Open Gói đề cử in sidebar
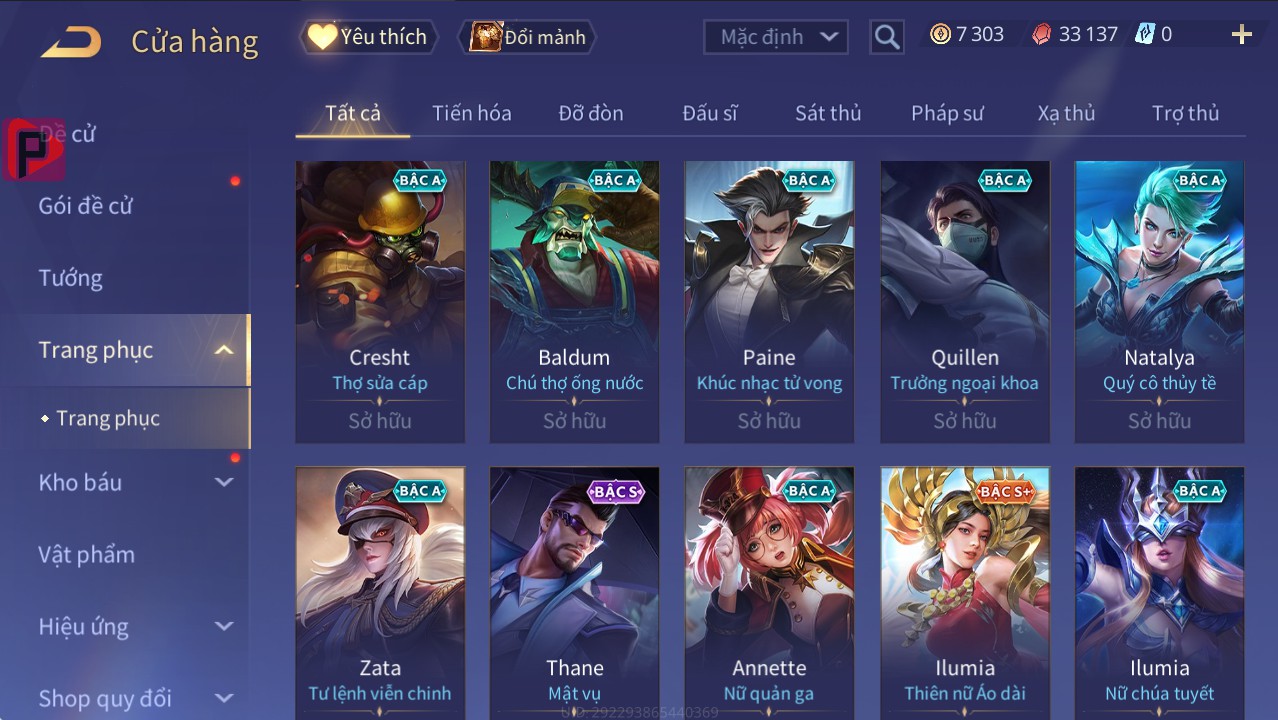1278x720 pixels. point(86,206)
